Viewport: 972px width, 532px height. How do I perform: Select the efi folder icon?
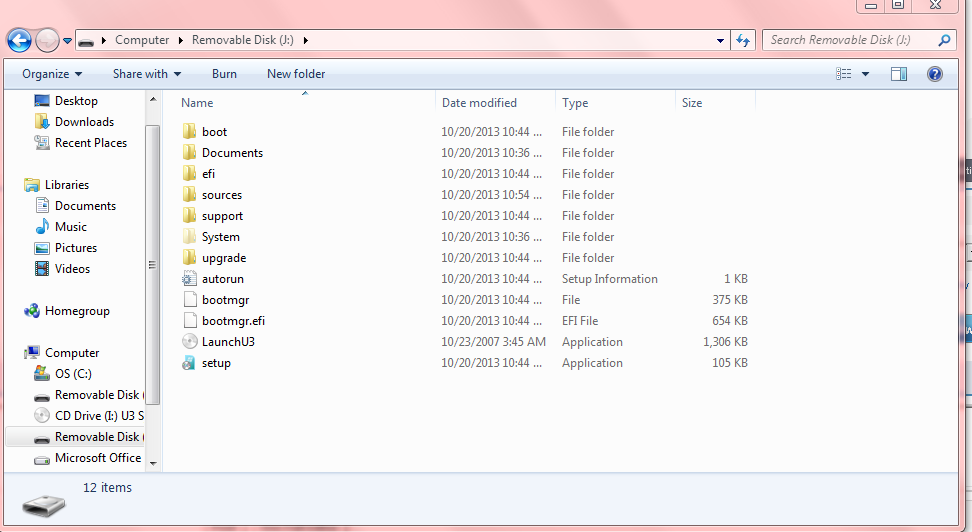(x=190, y=174)
